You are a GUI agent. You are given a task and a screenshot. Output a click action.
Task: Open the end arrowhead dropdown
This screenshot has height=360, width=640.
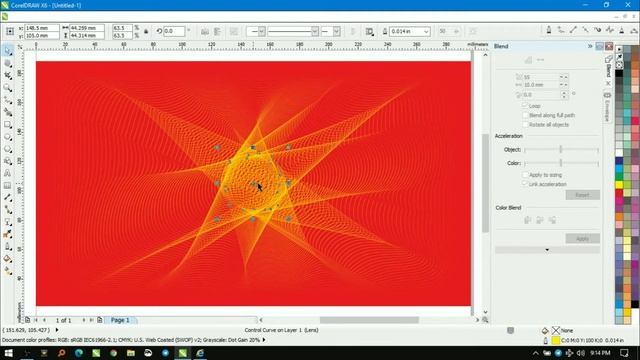(336, 31)
